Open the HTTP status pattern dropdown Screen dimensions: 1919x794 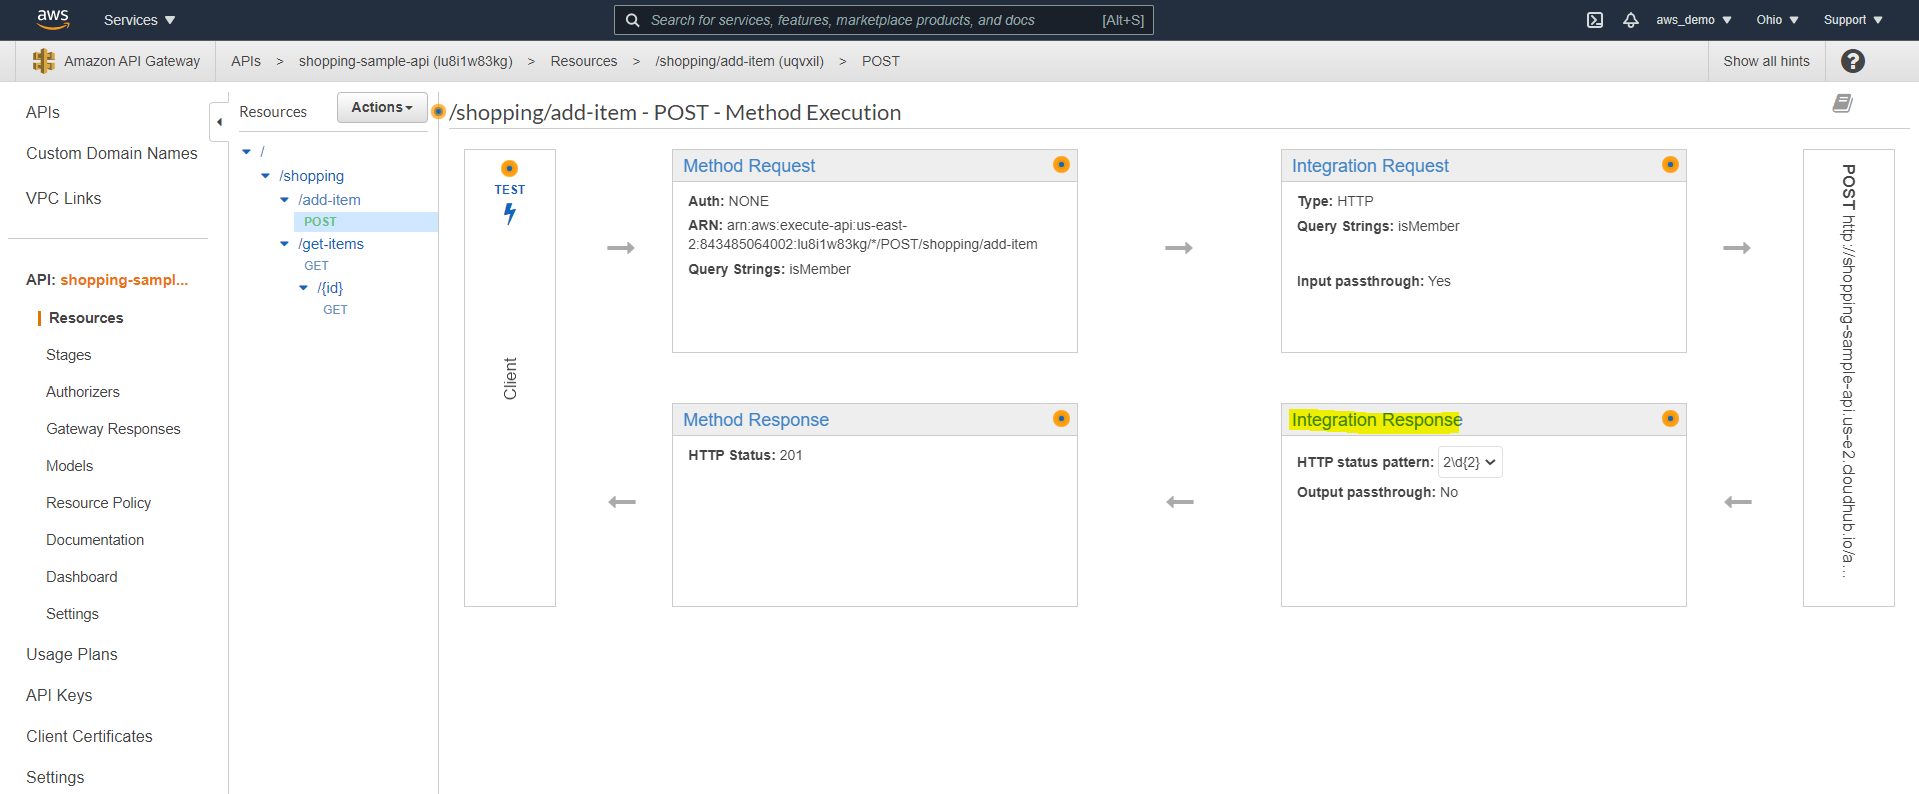click(1470, 462)
